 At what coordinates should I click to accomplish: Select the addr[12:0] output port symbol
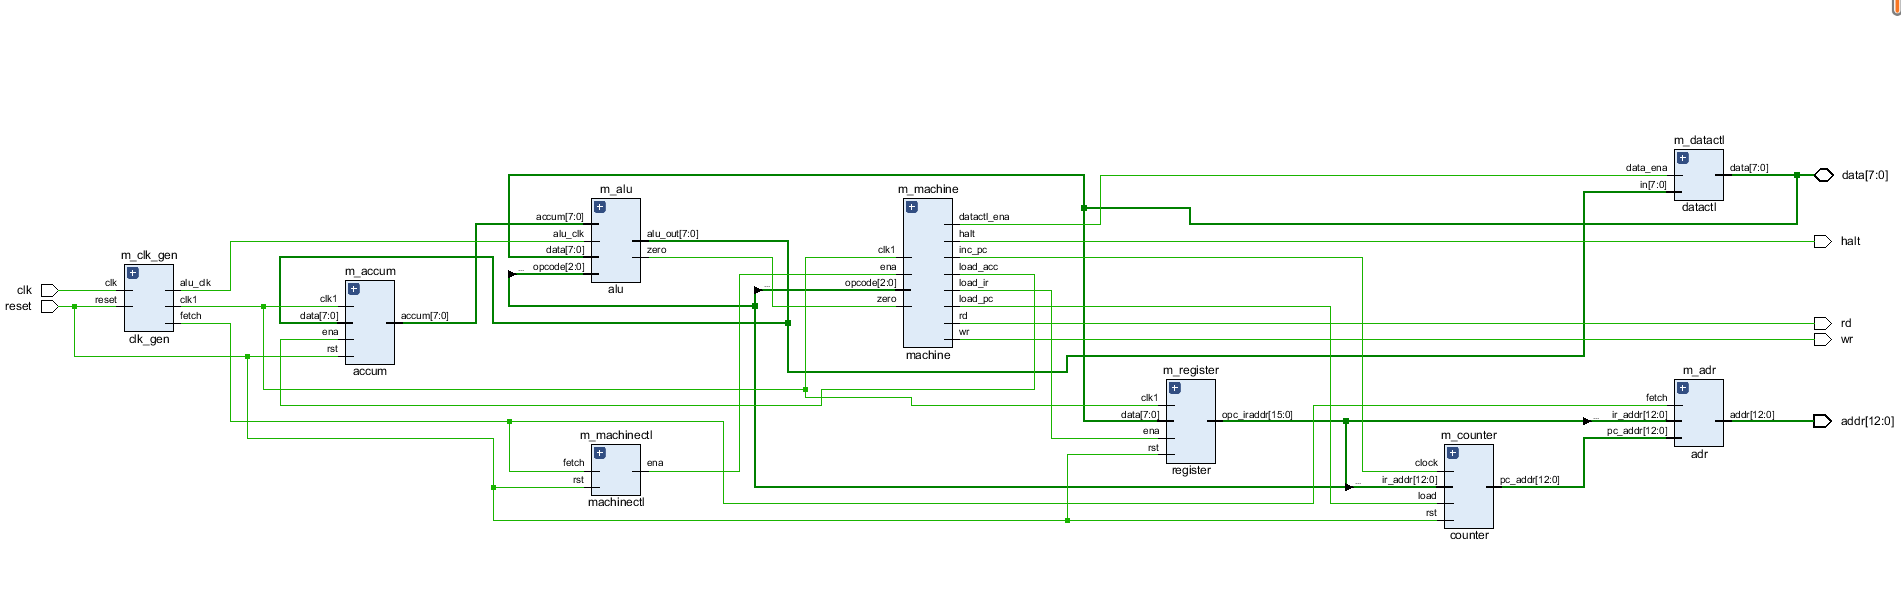tap(1822, 421)
